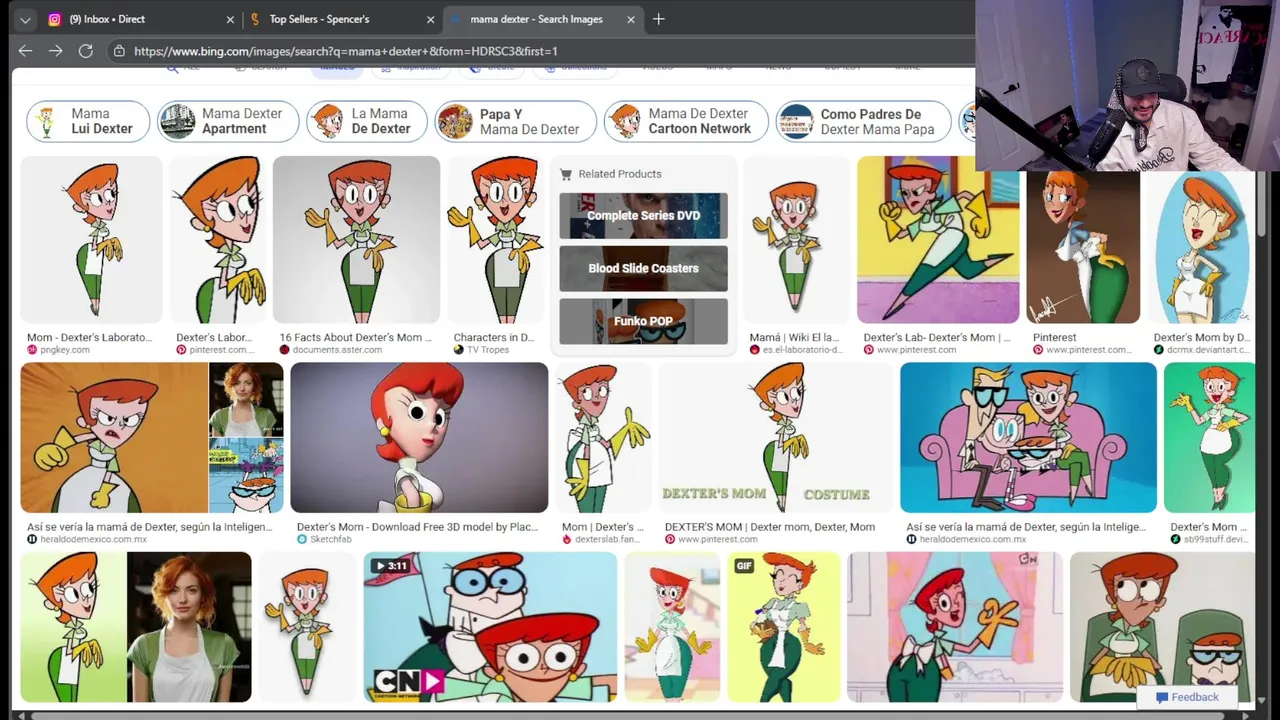Screen dimensions: 1280x720
Task: Reload the page with the refresh icon
Action: (86, 51)
